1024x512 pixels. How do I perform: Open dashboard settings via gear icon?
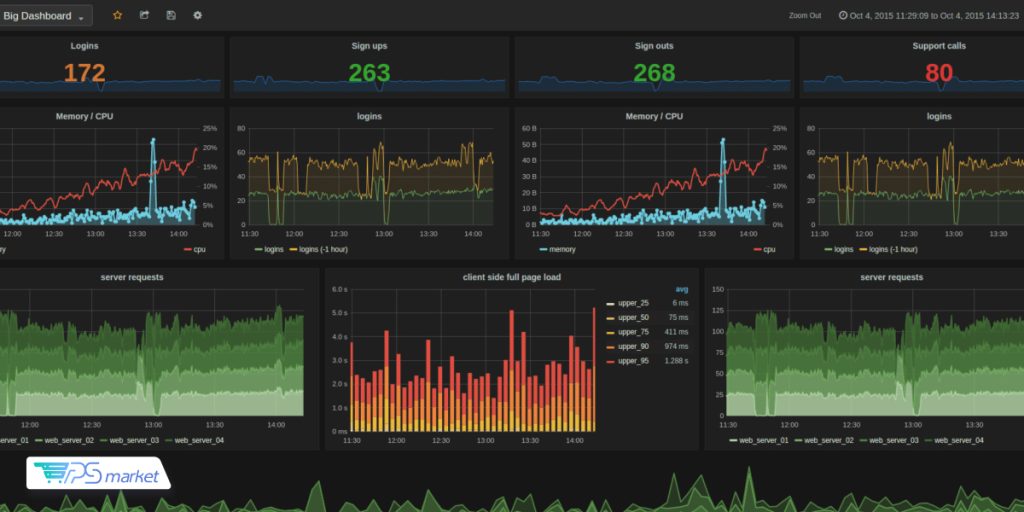197,15
